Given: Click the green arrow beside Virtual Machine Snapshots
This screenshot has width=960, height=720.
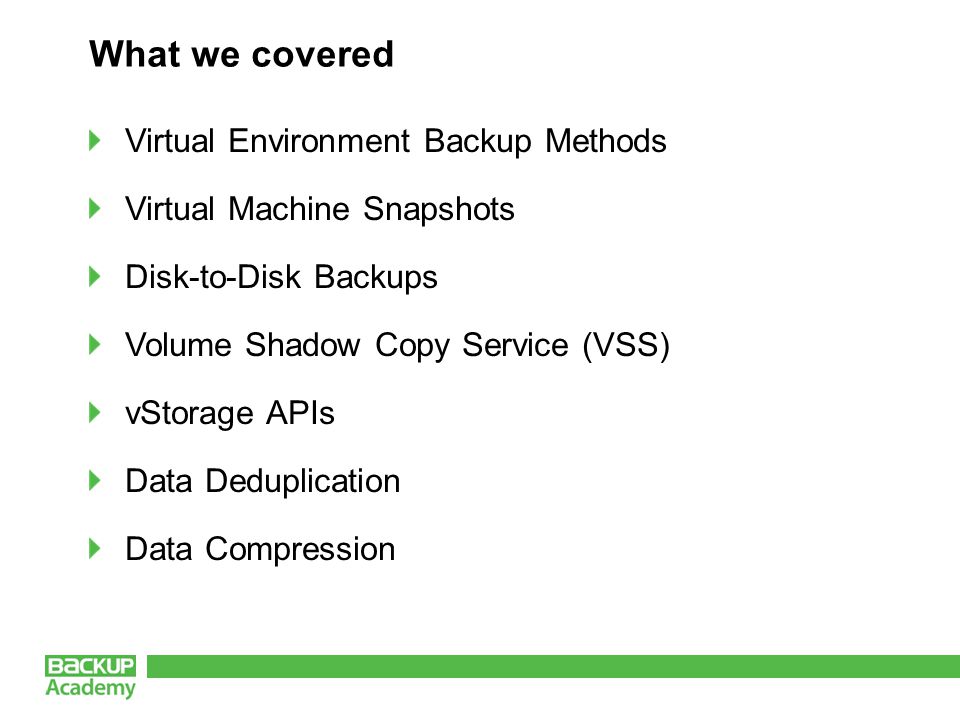Looking at the screenshot, I should click(94, 208).
